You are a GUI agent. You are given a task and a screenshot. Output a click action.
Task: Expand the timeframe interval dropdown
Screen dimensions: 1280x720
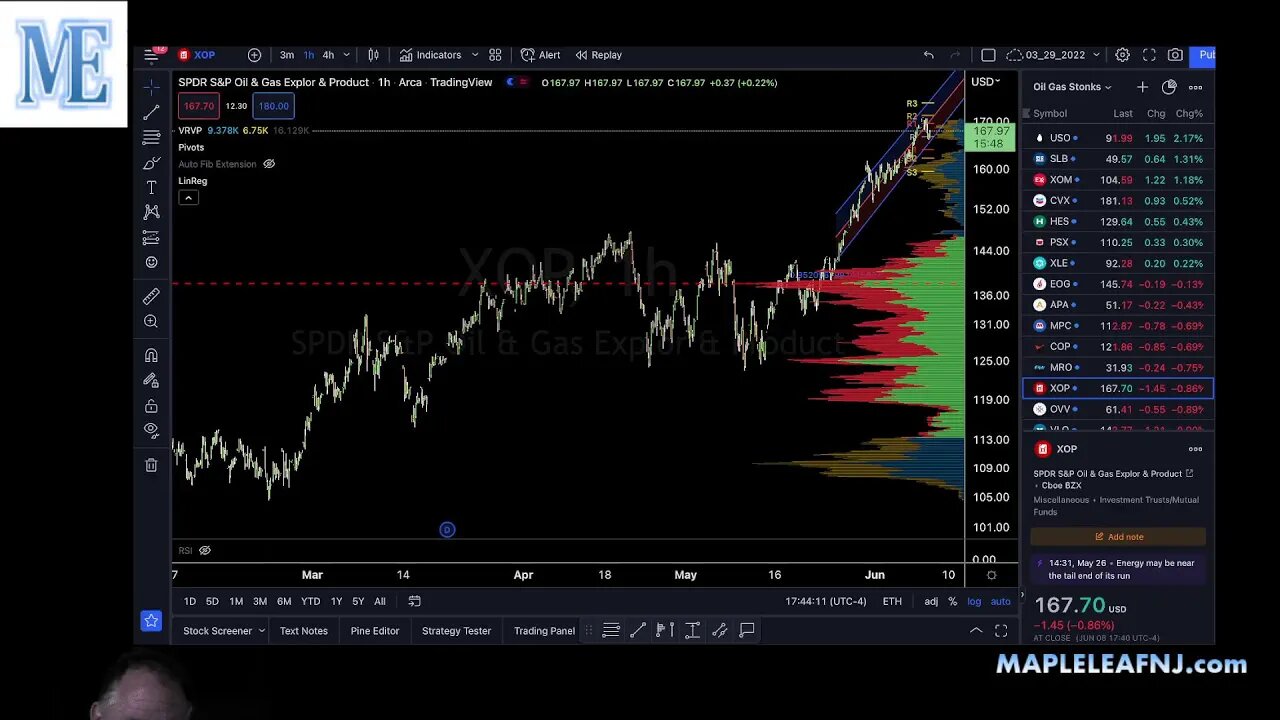(347, 55)
